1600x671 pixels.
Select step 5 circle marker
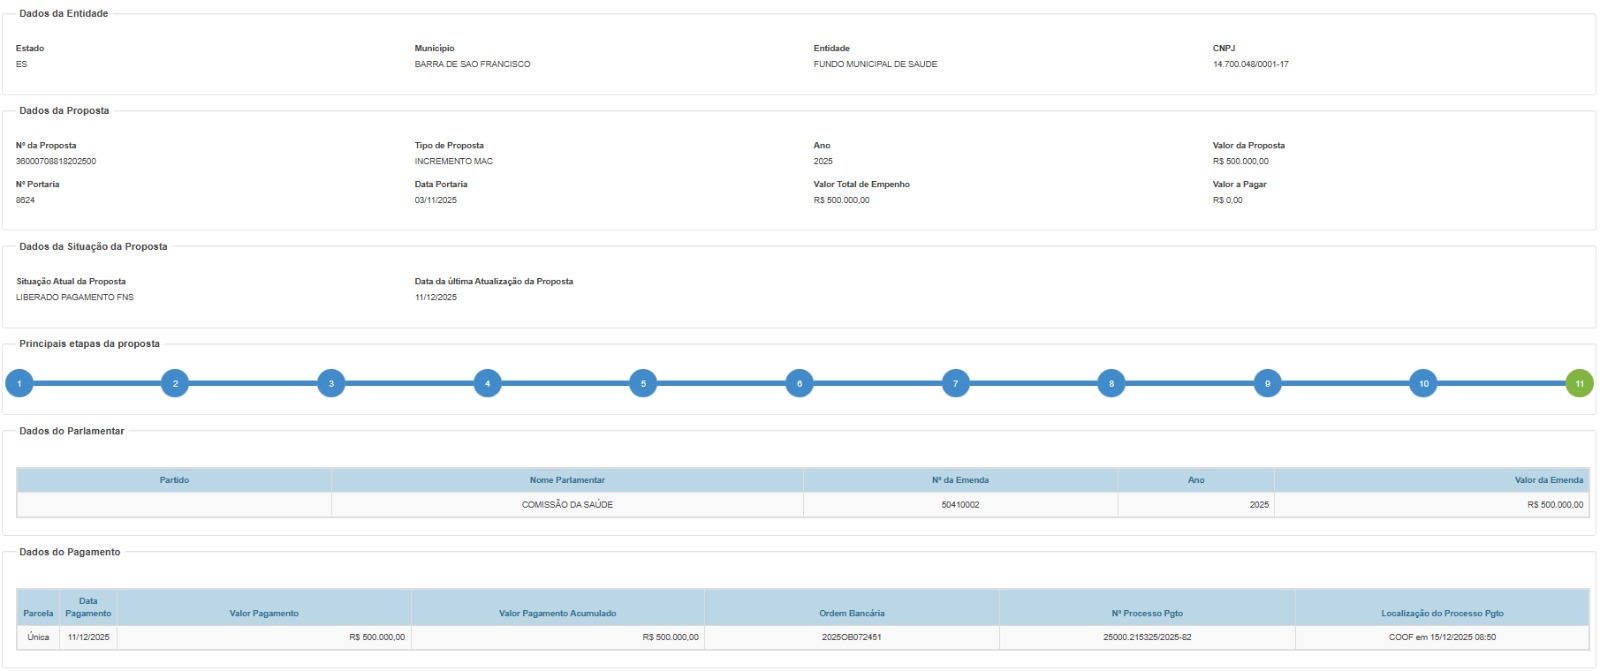(643, 383)
